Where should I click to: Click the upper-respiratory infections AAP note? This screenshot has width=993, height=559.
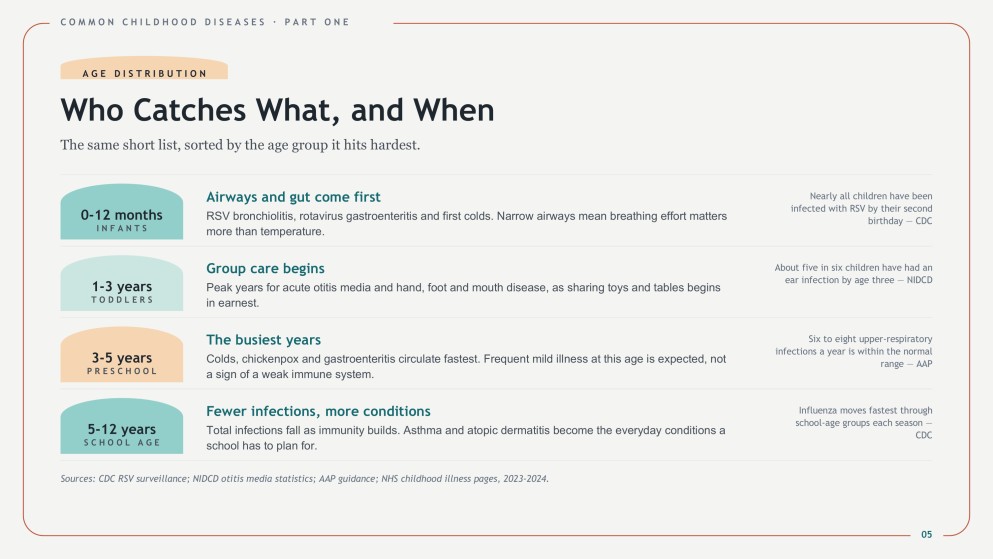coord(853,351)
